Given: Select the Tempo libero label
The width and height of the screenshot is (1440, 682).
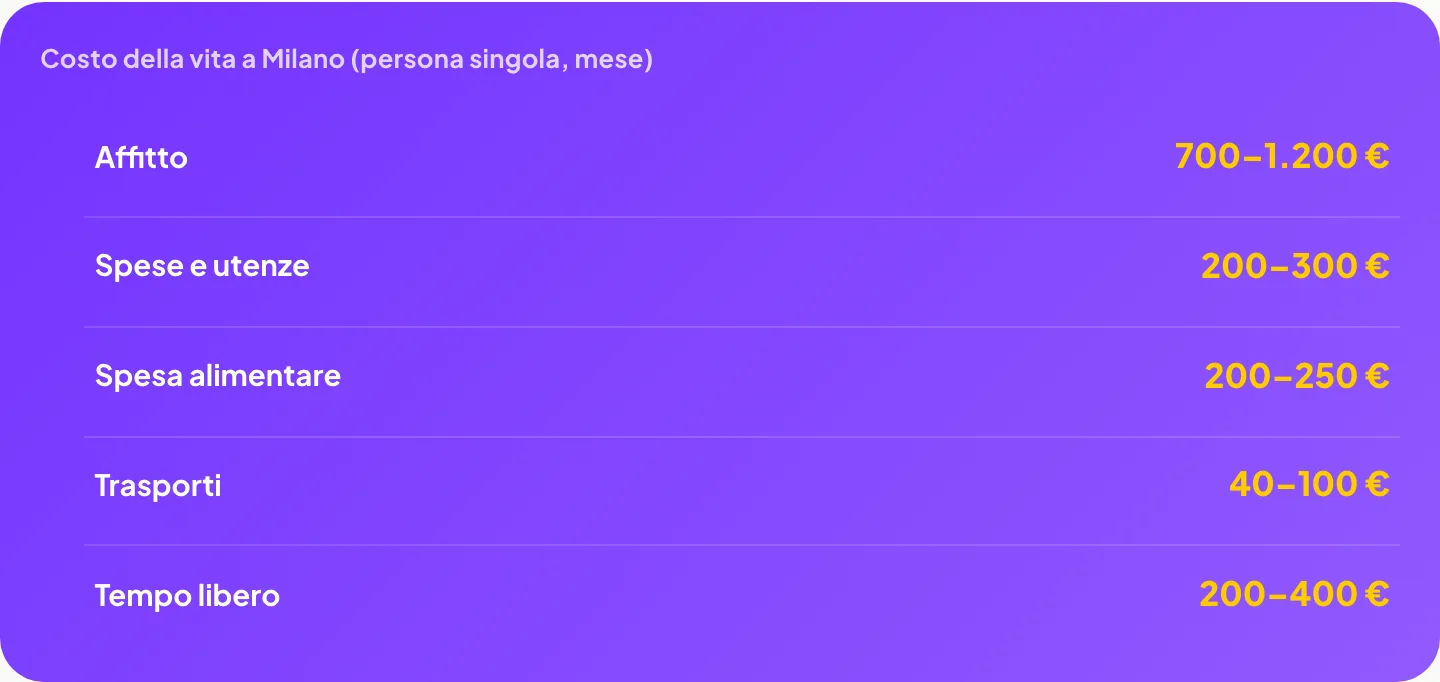Looking at the screenshot, I should [x=187, y=596].
